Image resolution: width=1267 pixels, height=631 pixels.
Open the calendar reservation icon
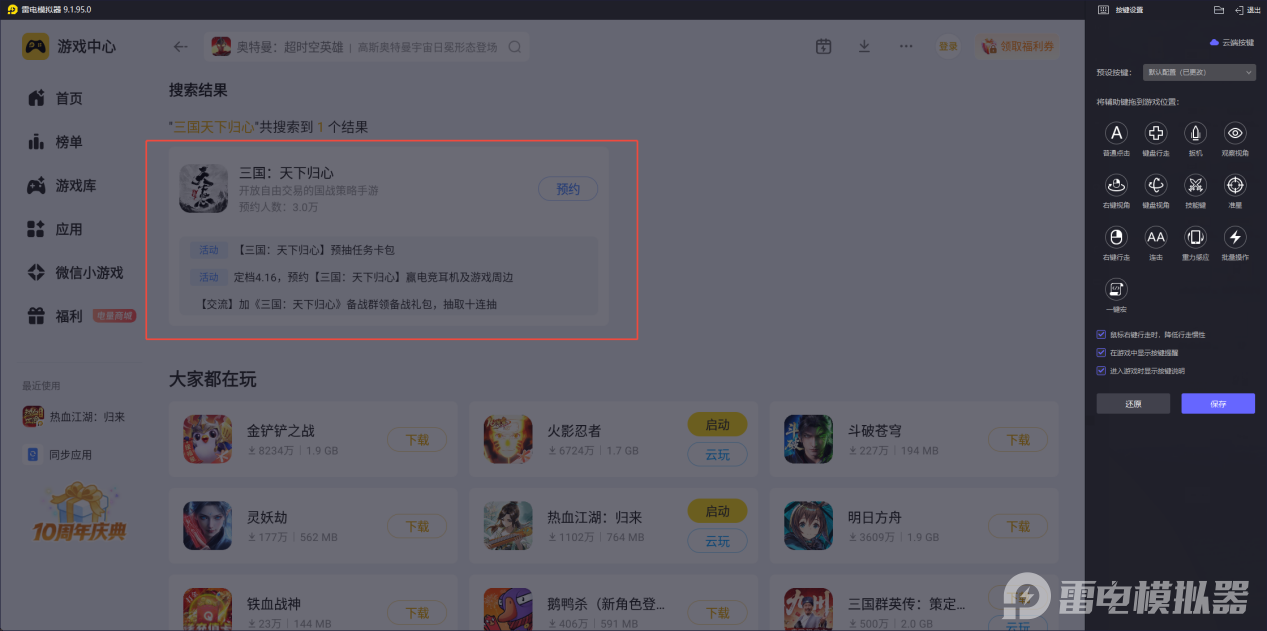[823, 46]
